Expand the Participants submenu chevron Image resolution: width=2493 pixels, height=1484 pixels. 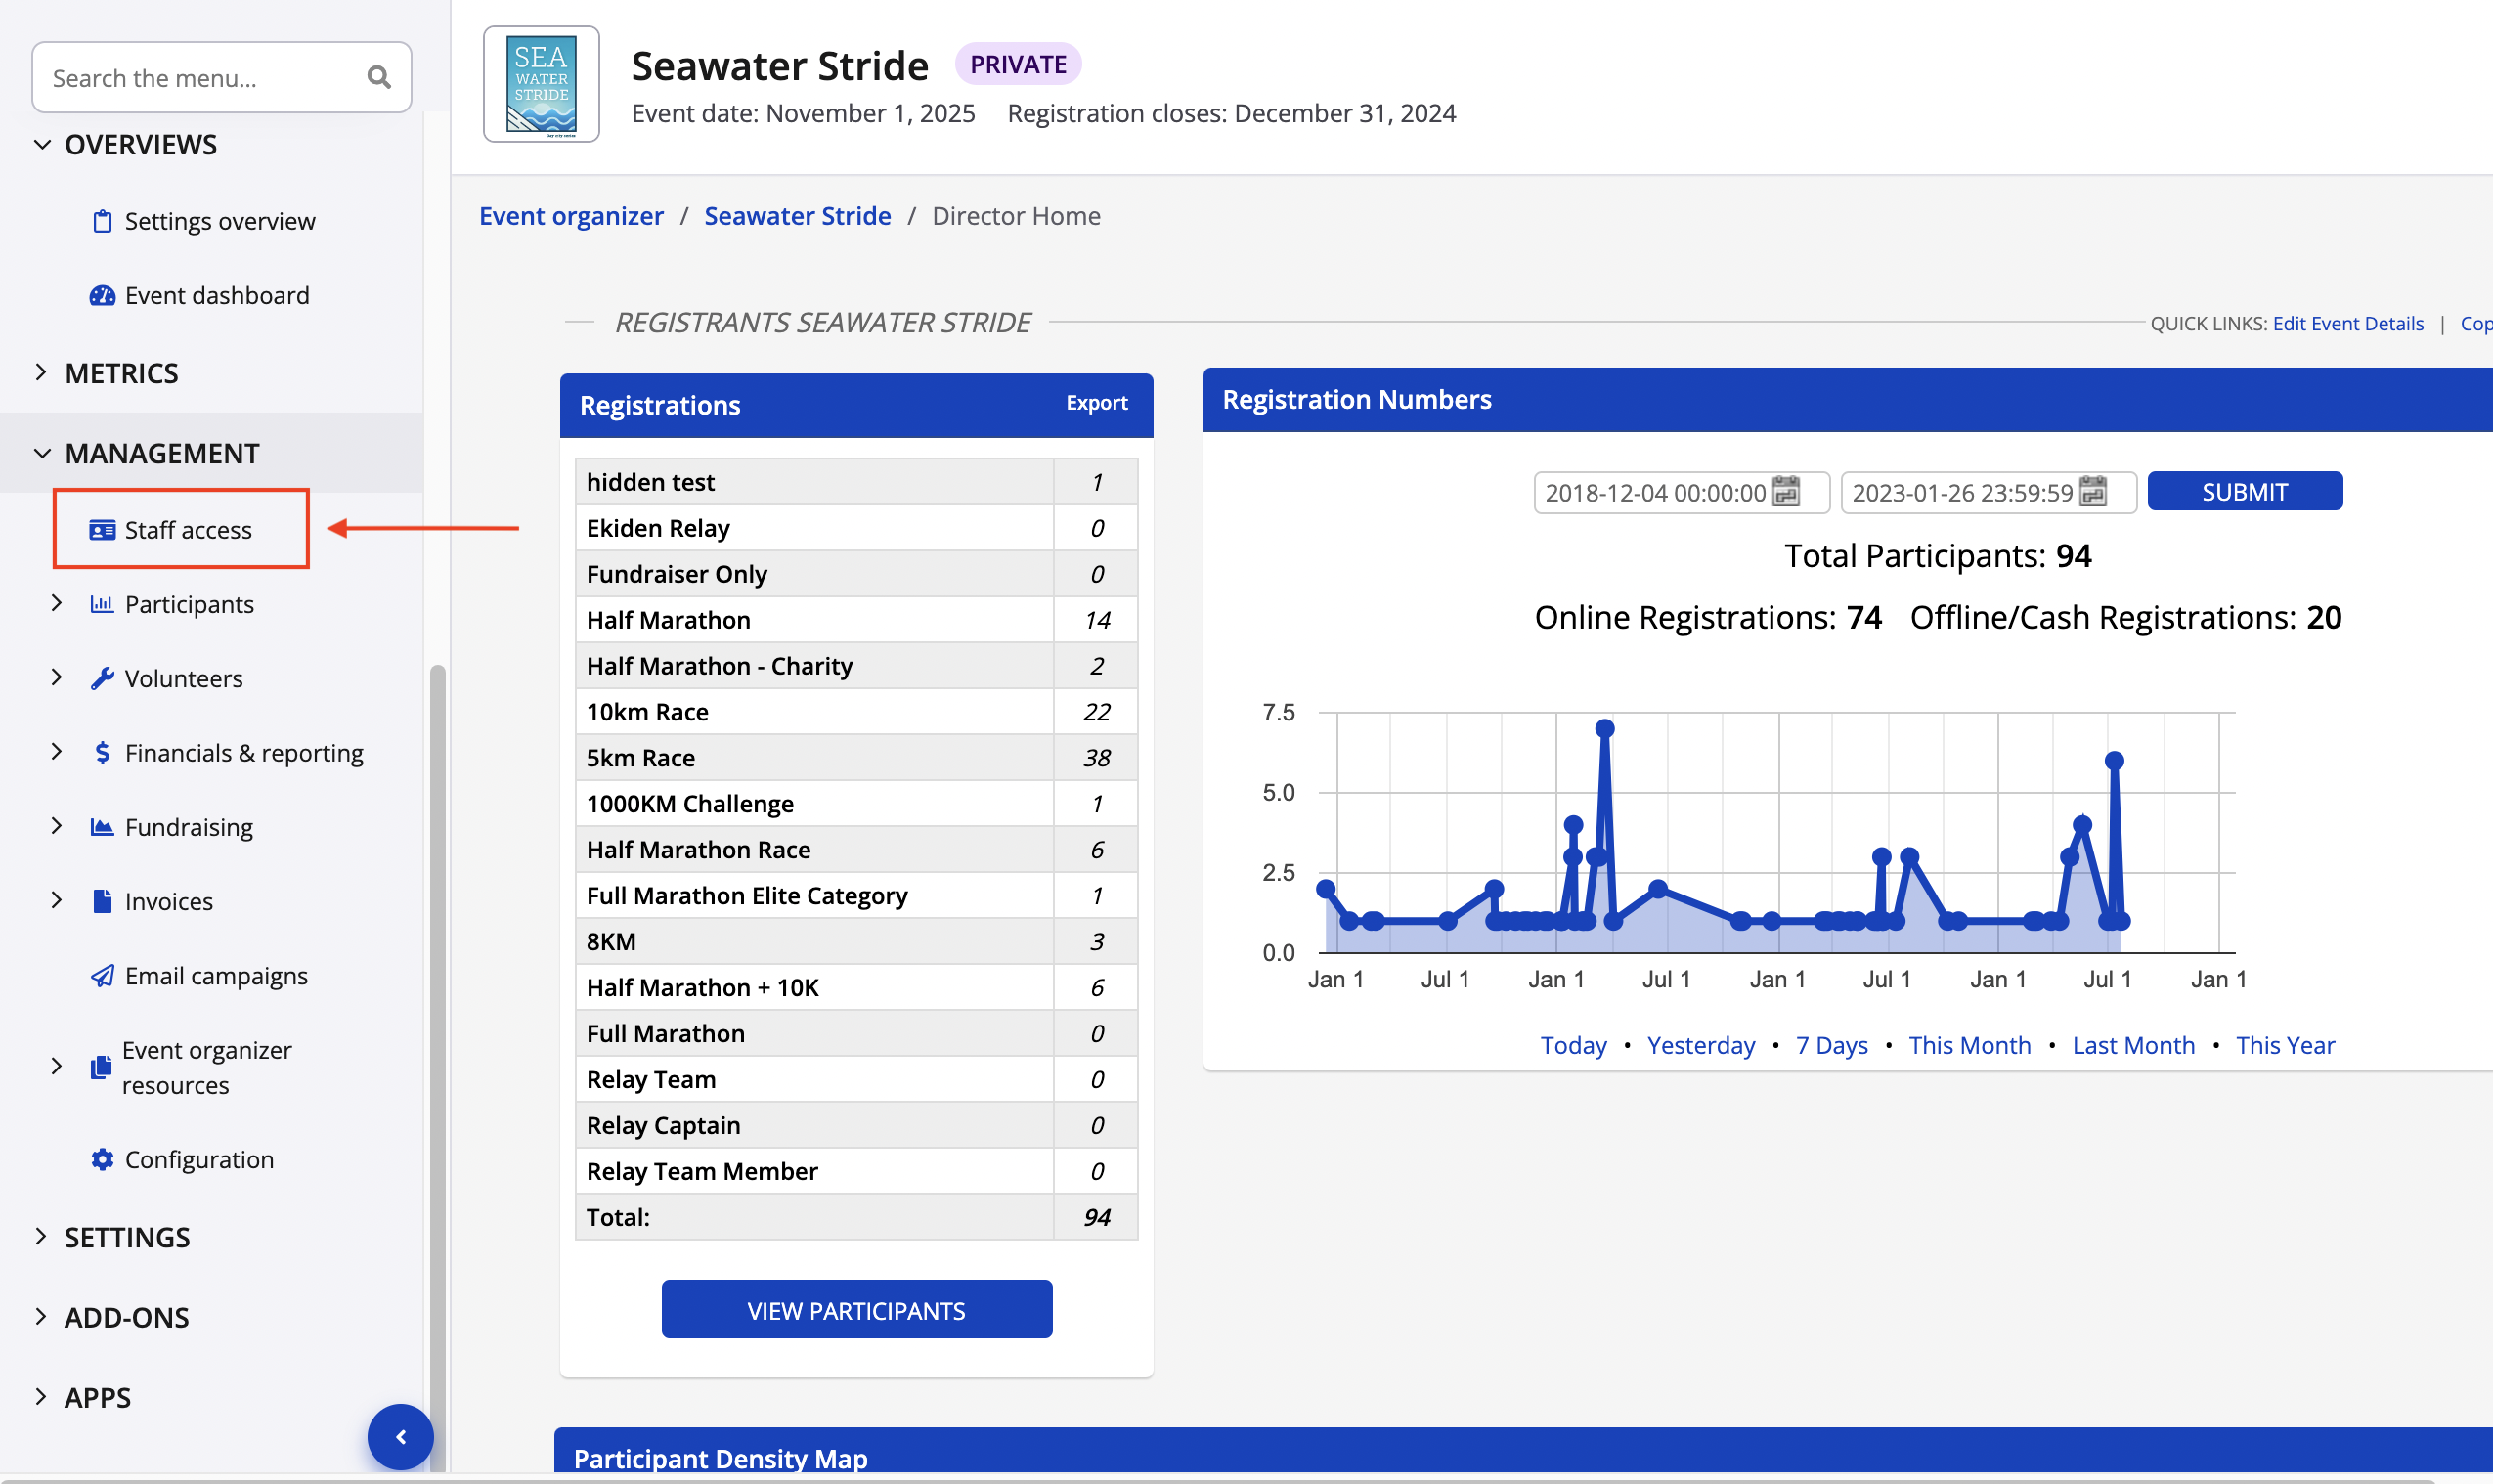(x=57, y=603)
